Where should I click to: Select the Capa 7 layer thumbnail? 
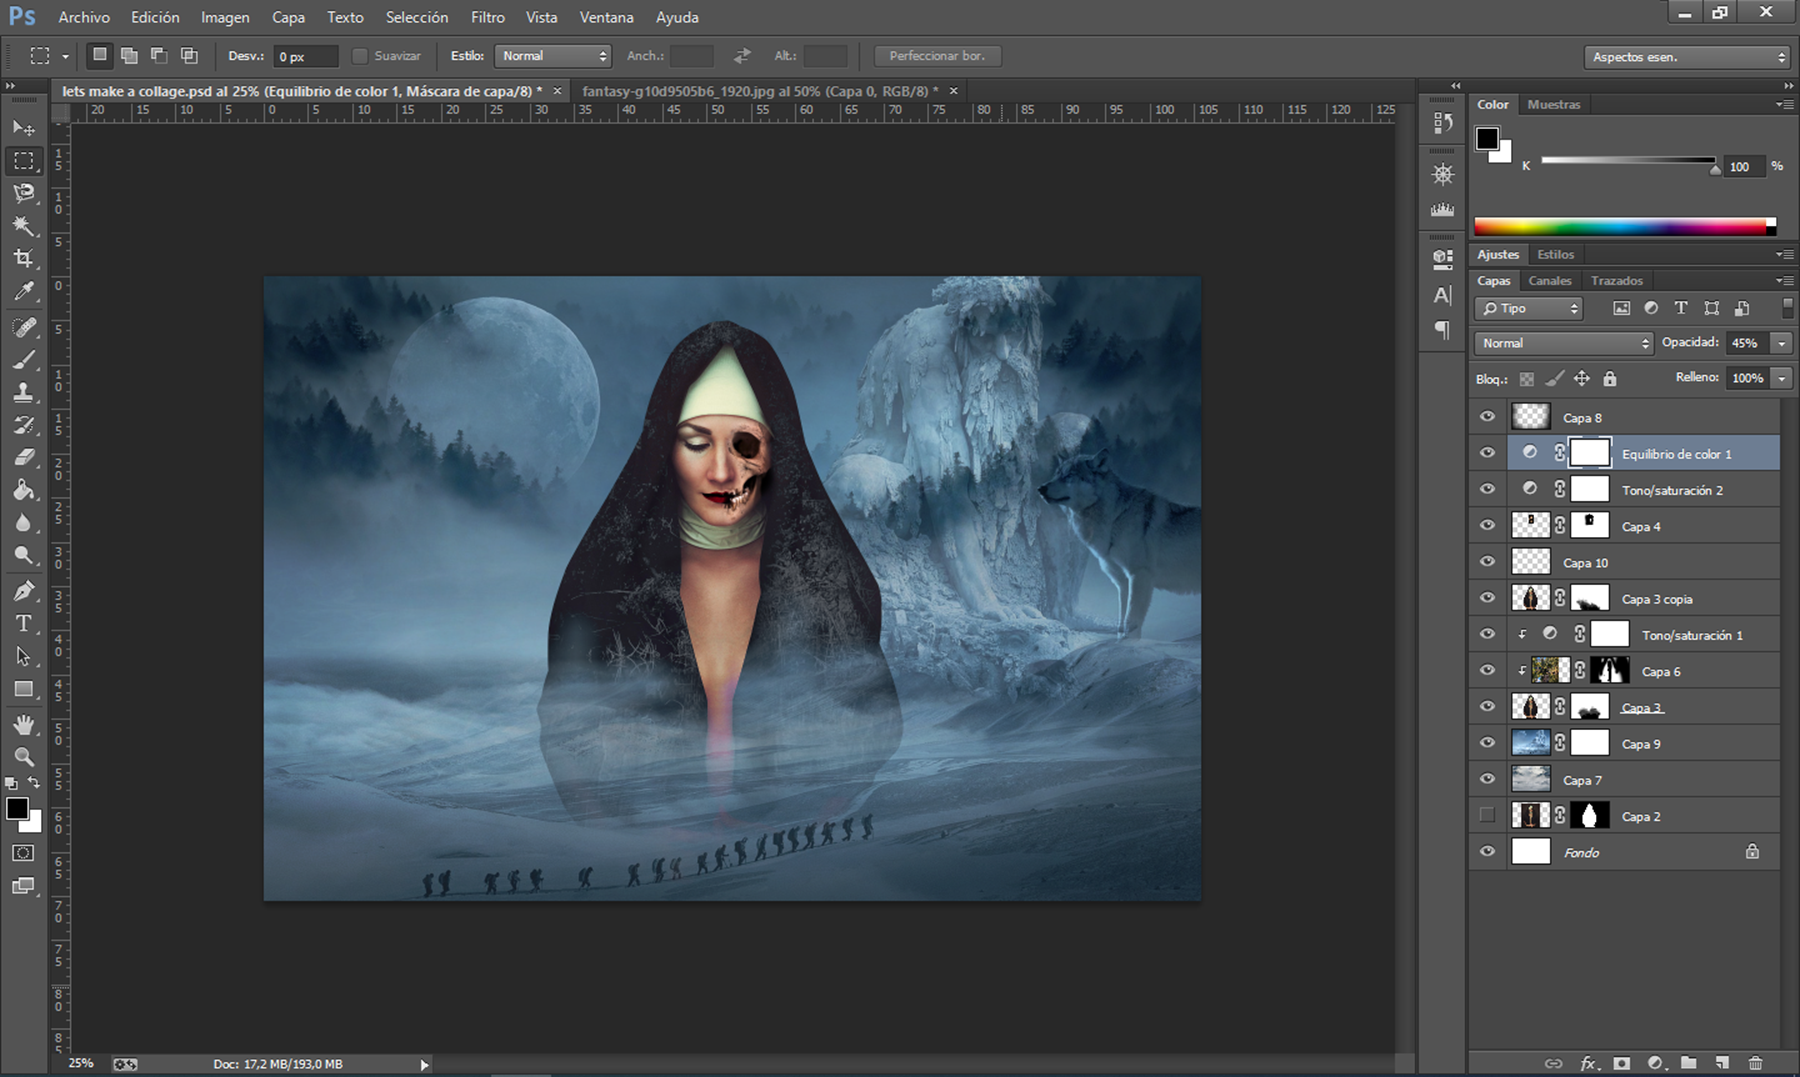click(1530, 779)
